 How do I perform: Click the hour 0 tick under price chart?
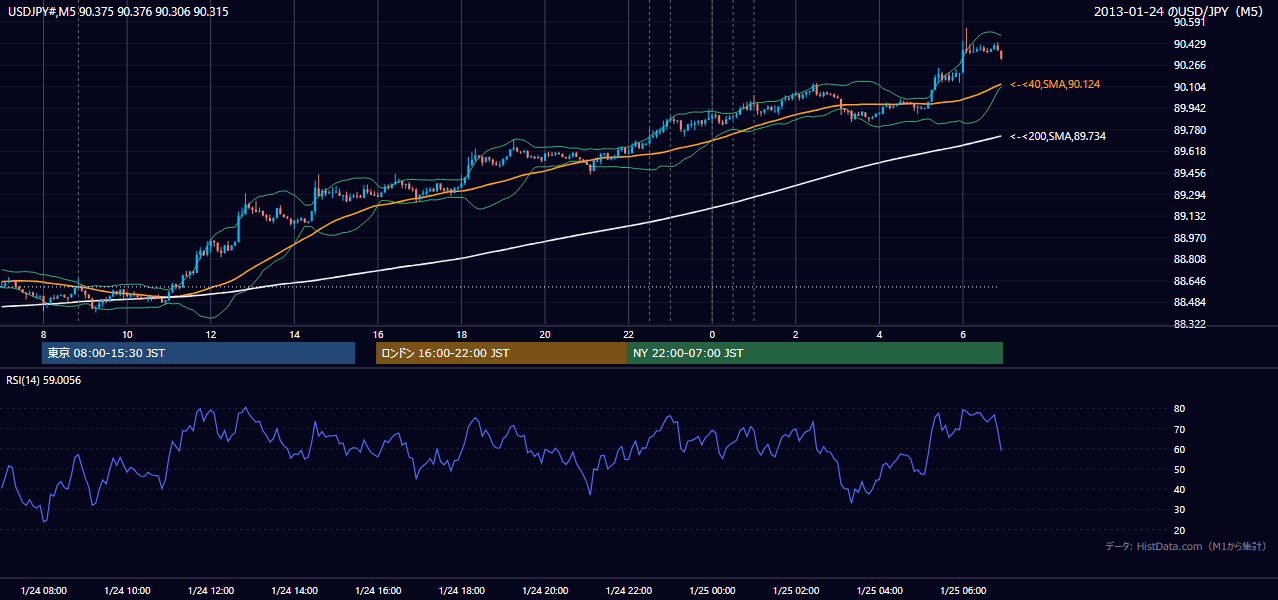(x=712, y=334)
